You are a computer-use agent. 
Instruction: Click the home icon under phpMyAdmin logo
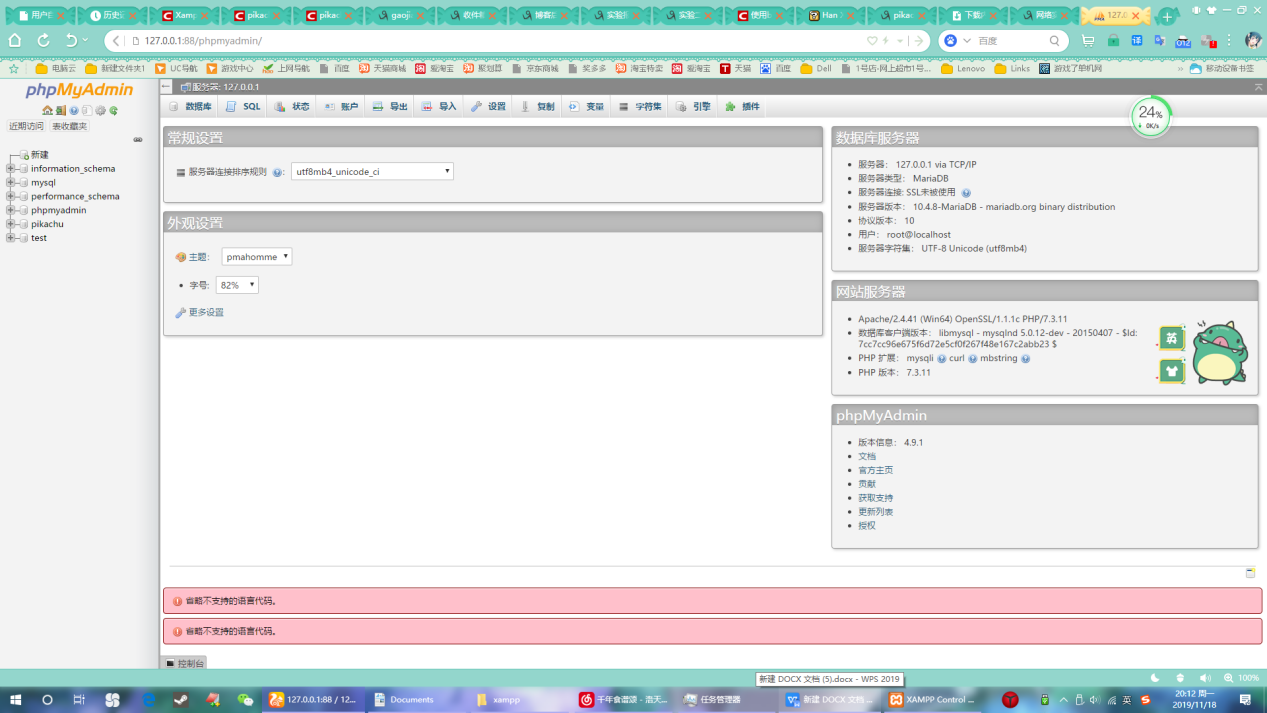pos(47,111)
